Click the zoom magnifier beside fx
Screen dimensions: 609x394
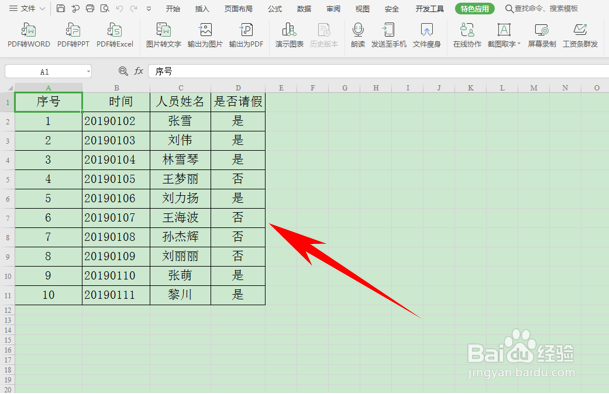tap(123, 71)
